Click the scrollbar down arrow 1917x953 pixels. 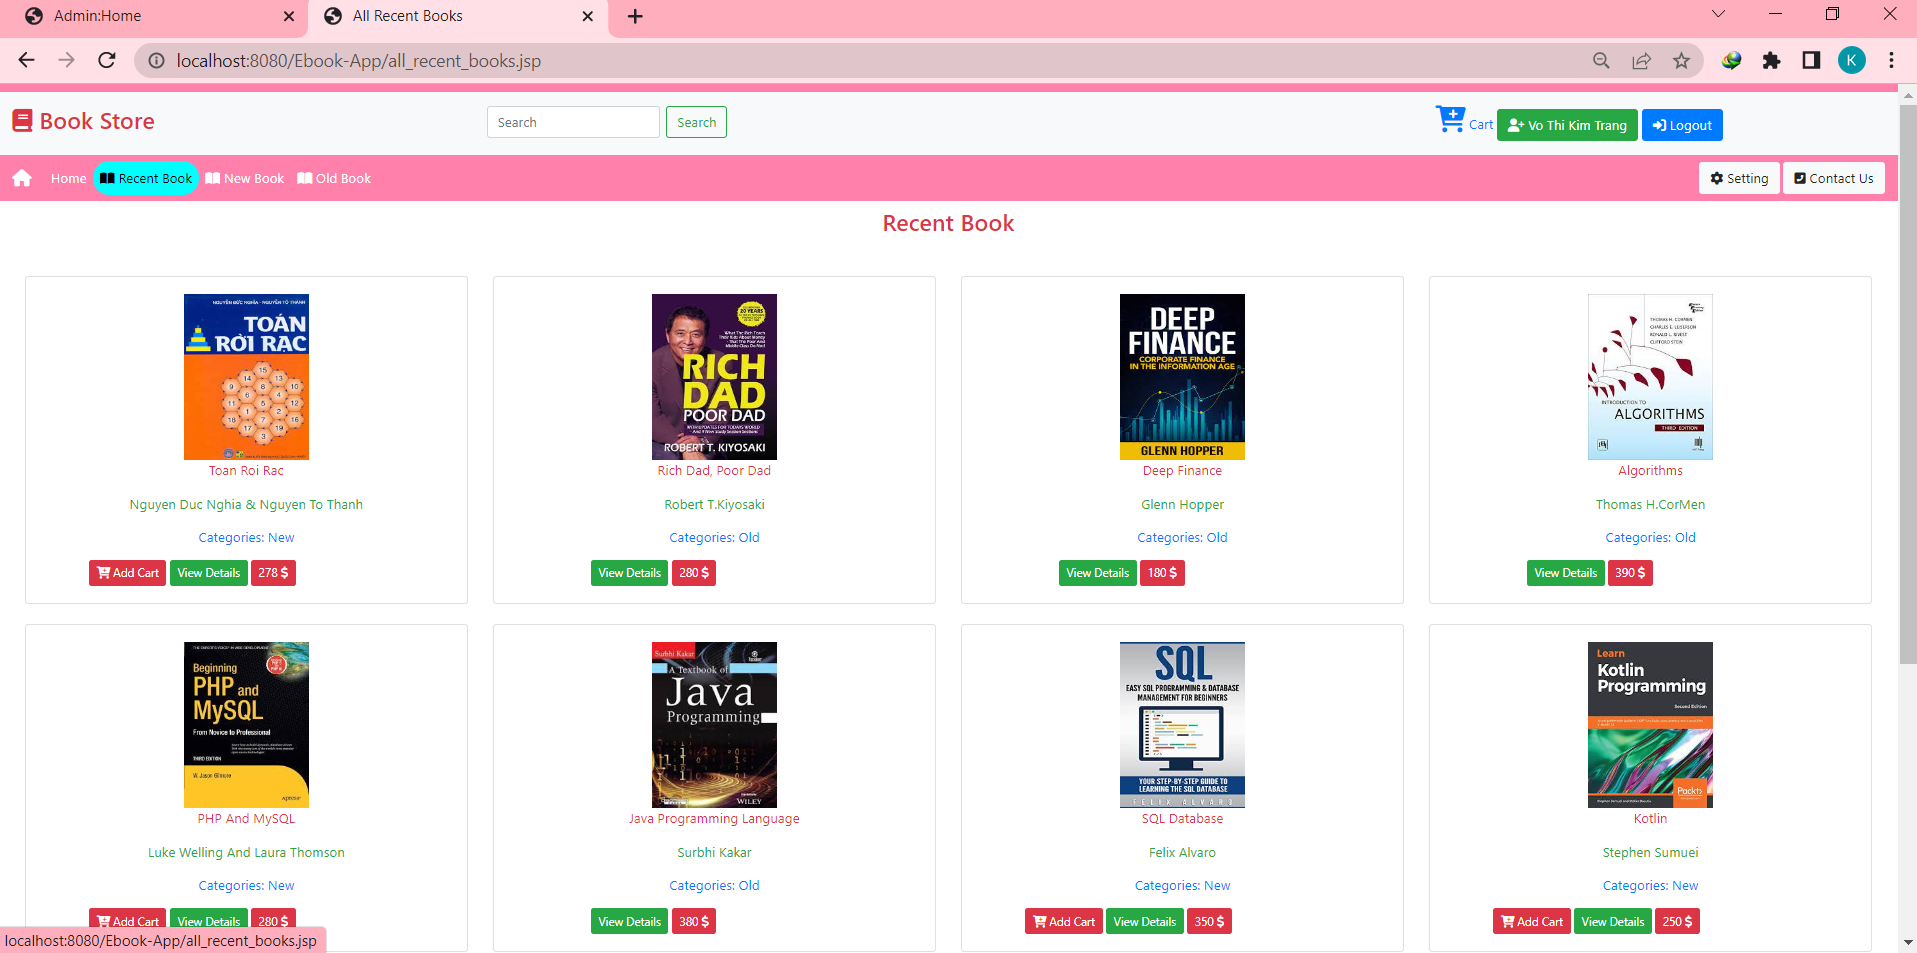pos(1907,942)
